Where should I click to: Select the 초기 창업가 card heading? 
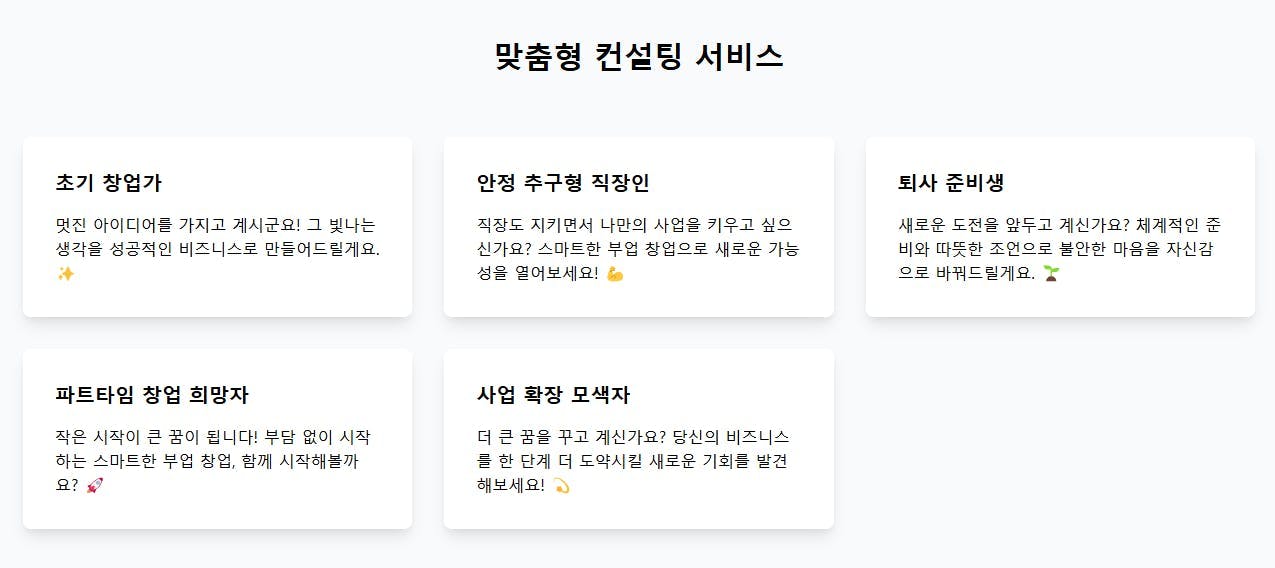pyautogui.click(x=109, y=183)
